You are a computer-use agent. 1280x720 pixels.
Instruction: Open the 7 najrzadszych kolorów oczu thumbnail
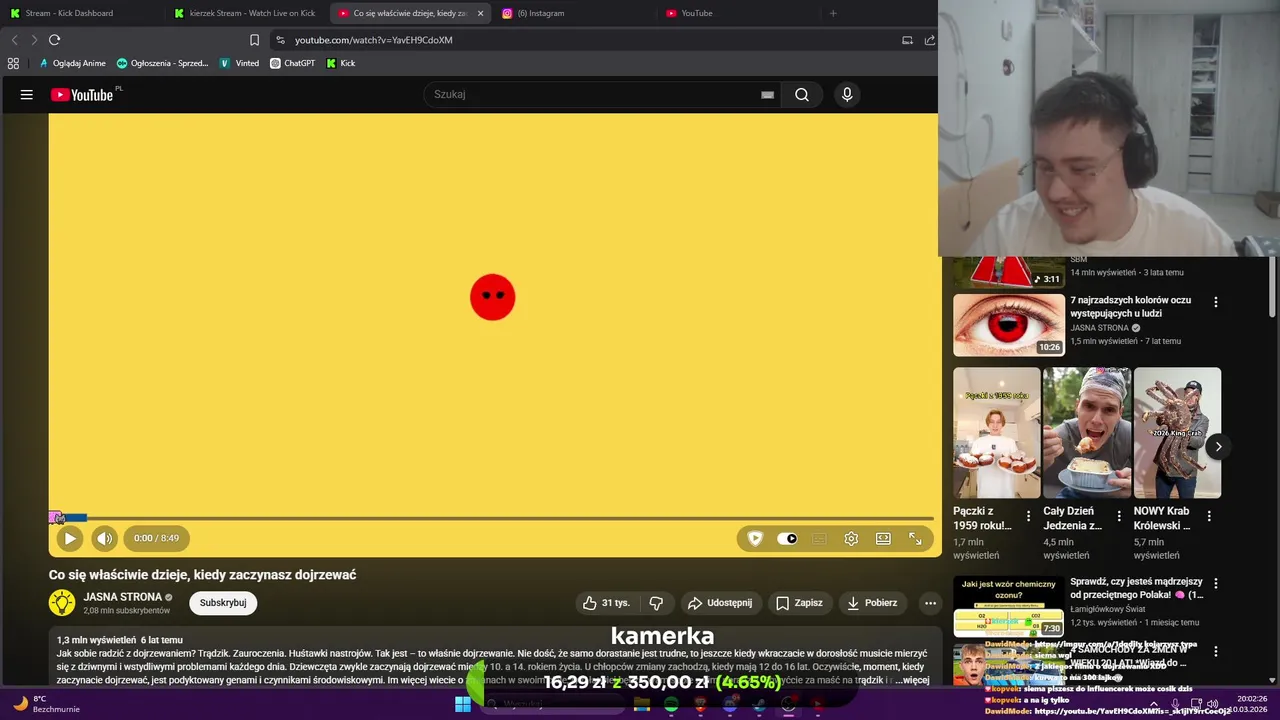pos(1009,325)
